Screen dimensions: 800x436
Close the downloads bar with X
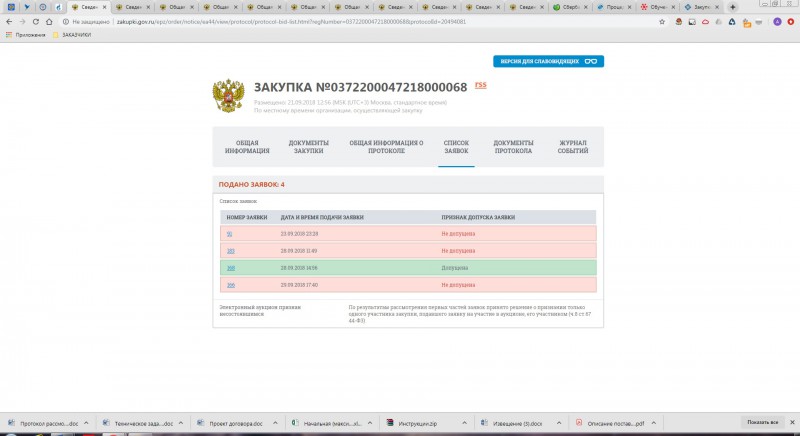point(792,422)
